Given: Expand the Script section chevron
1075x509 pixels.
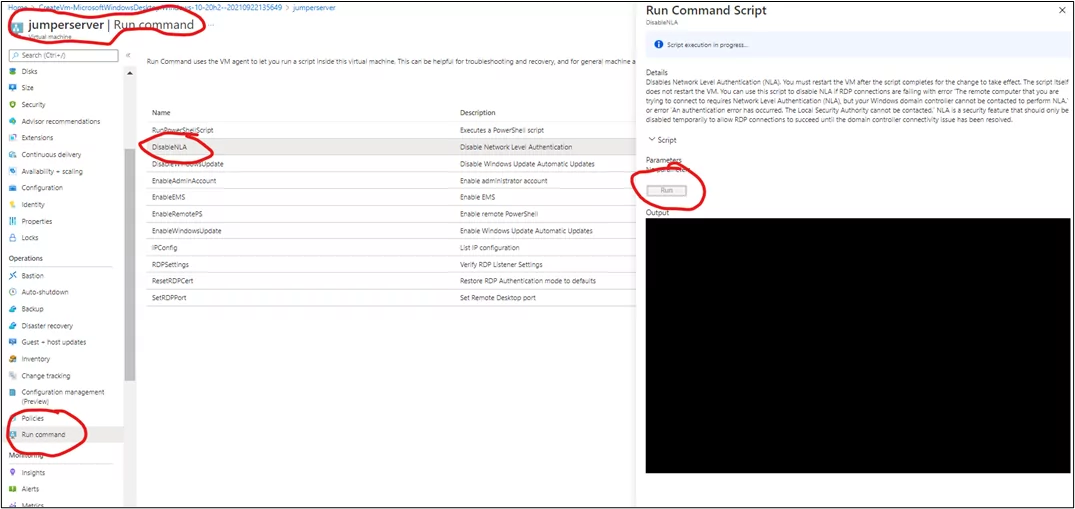Looking at the screenshot, I should (651, 140).
